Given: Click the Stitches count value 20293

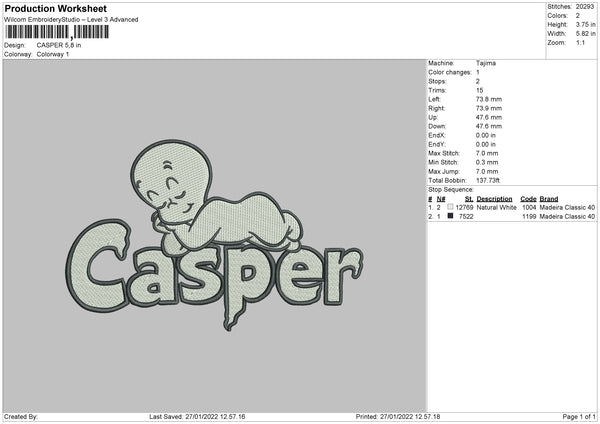Looking at the screenshot, I should tap(585, 7).
